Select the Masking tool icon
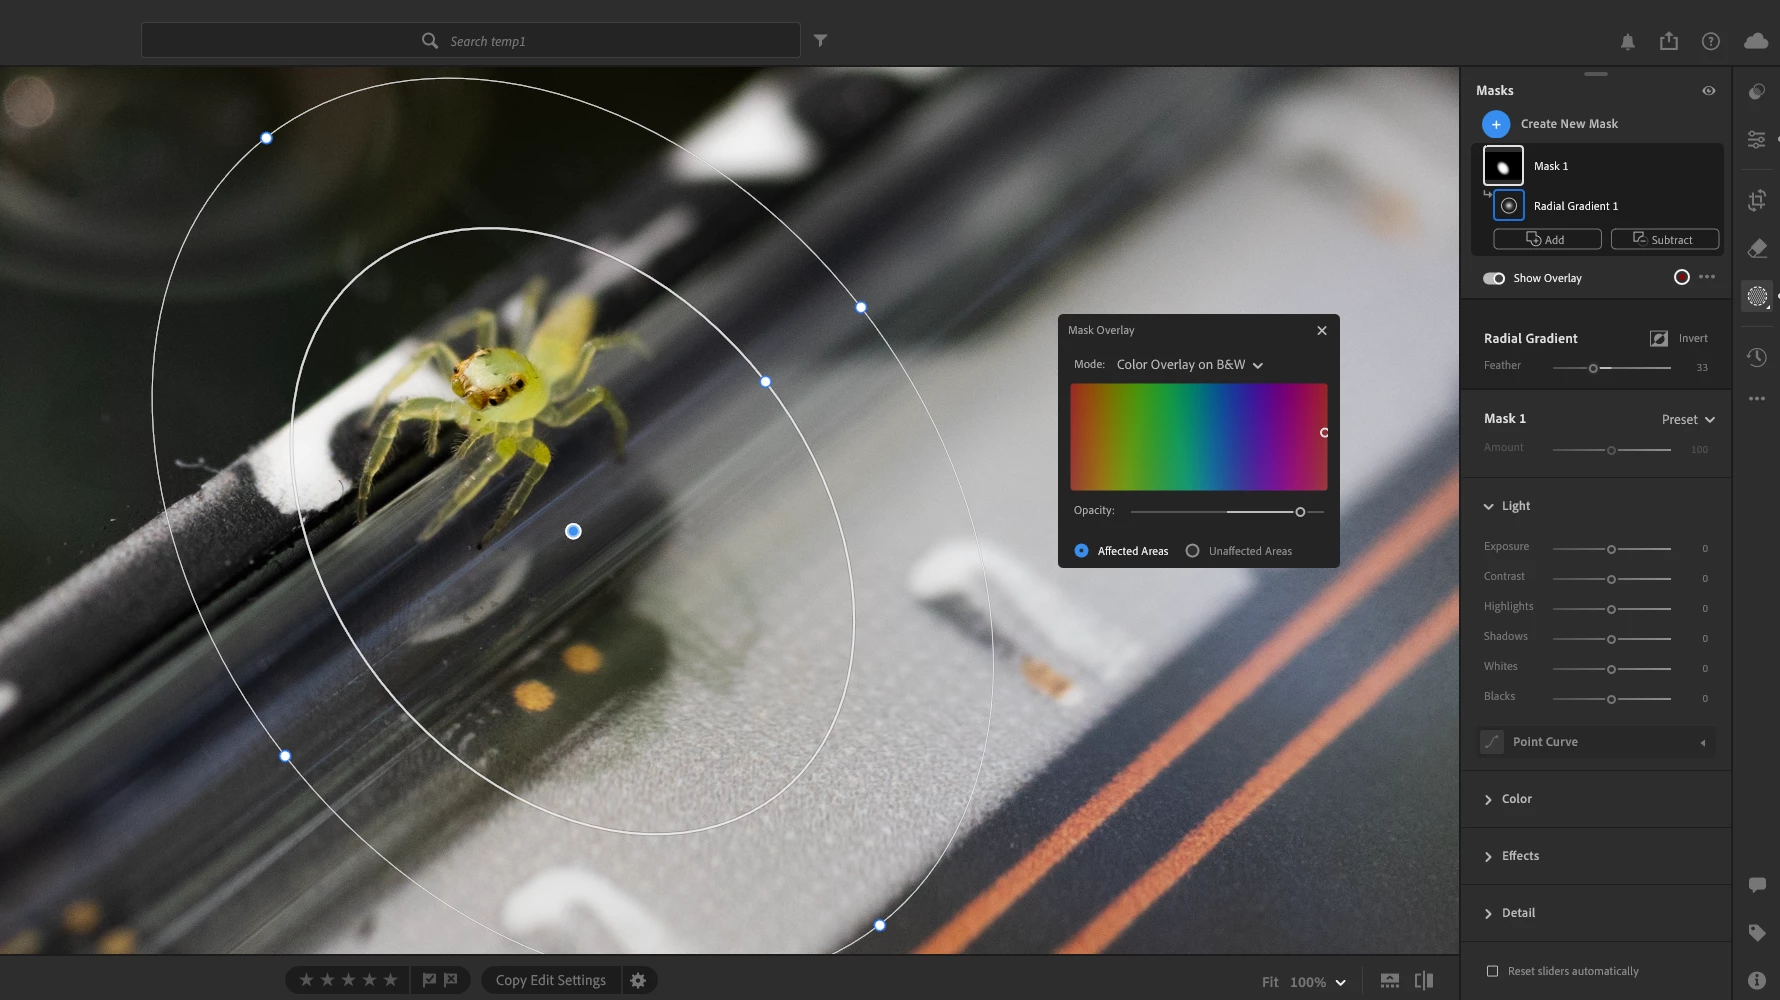Viewport: 1780px width, 1000px height. 1757,296
